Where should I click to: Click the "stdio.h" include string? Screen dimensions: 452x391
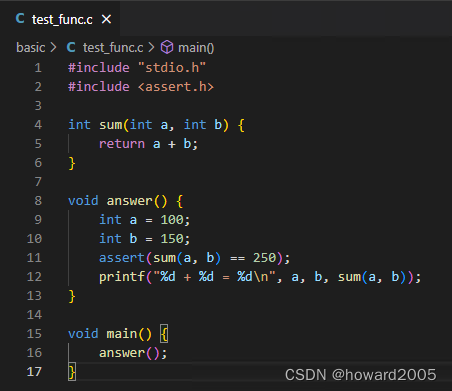click(172, 68)
